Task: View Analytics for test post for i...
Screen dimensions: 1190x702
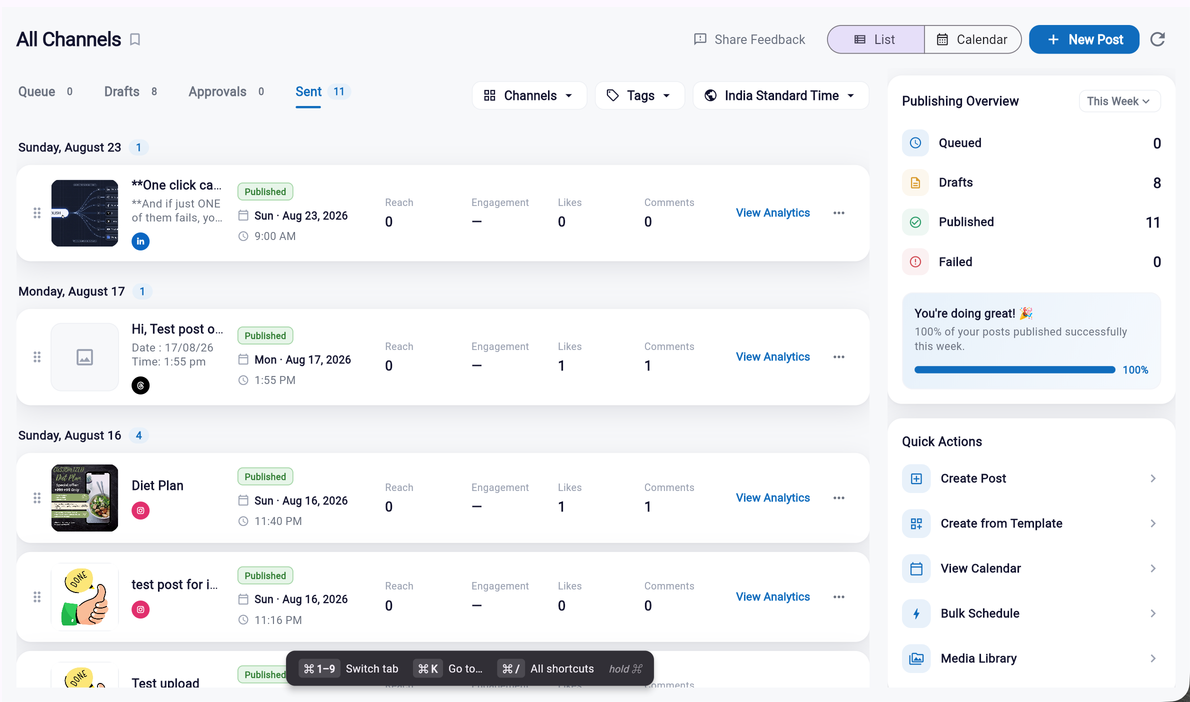Action: (773, 597)
